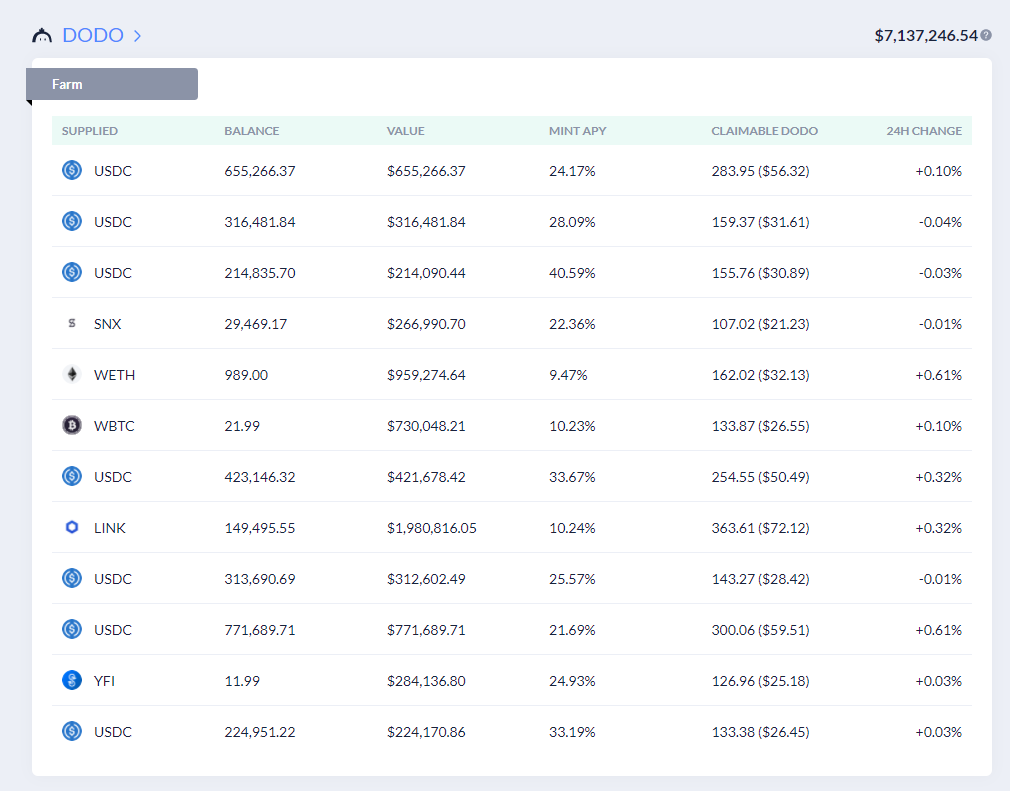
Task: Click 24h change -0.03%
Action: tap(940, 272)
